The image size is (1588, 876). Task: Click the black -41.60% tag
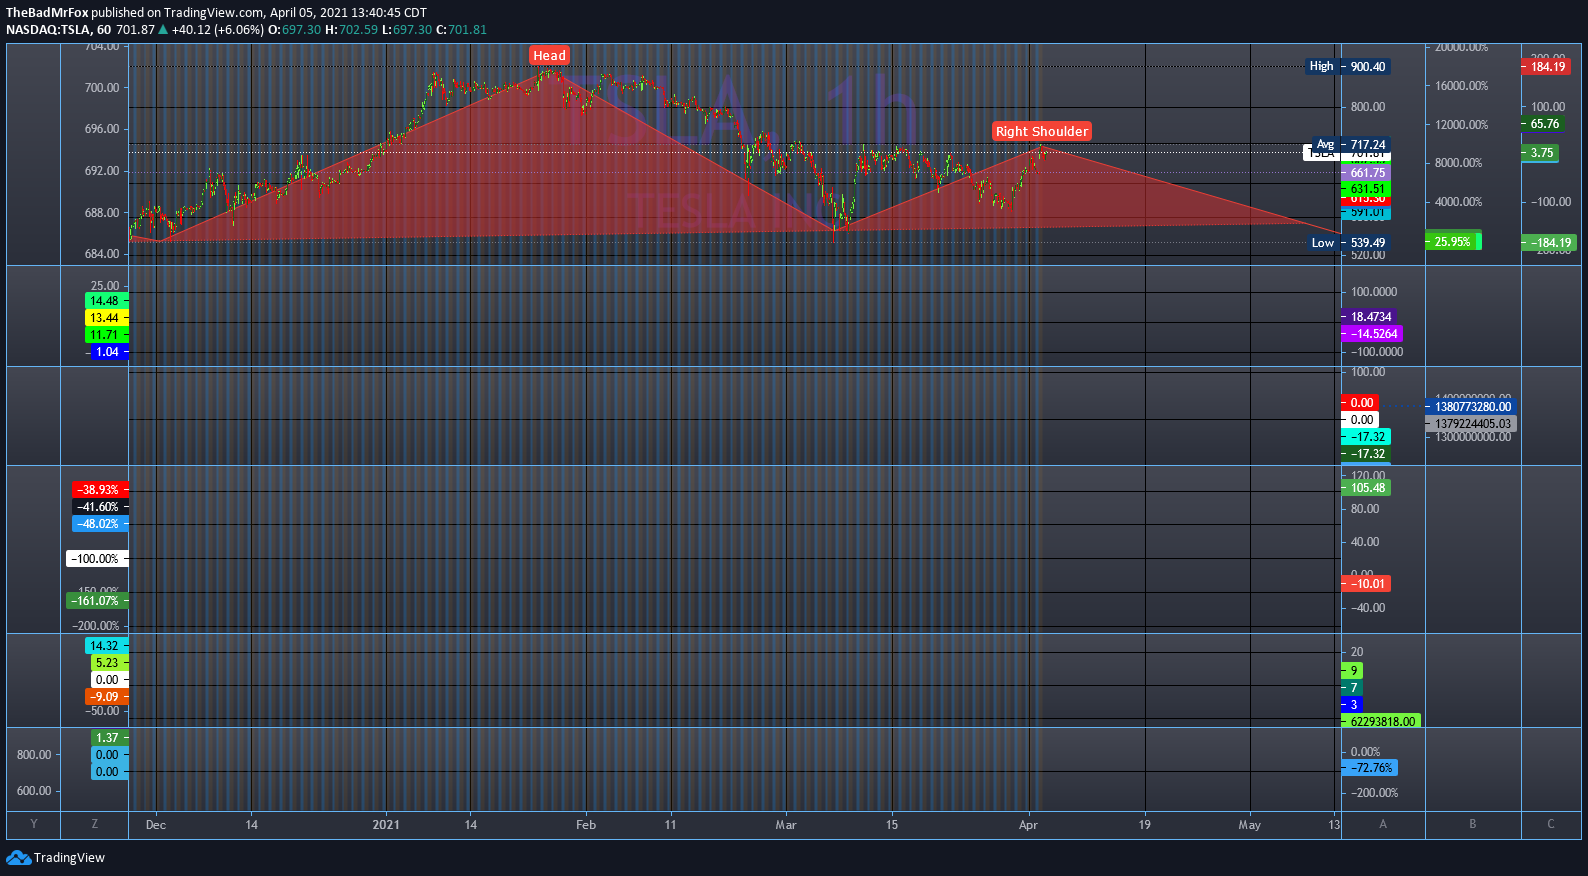tap(100, 507)
